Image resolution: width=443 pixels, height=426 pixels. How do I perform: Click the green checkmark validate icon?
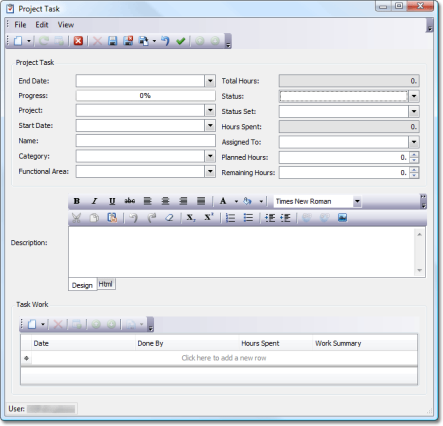181,41
